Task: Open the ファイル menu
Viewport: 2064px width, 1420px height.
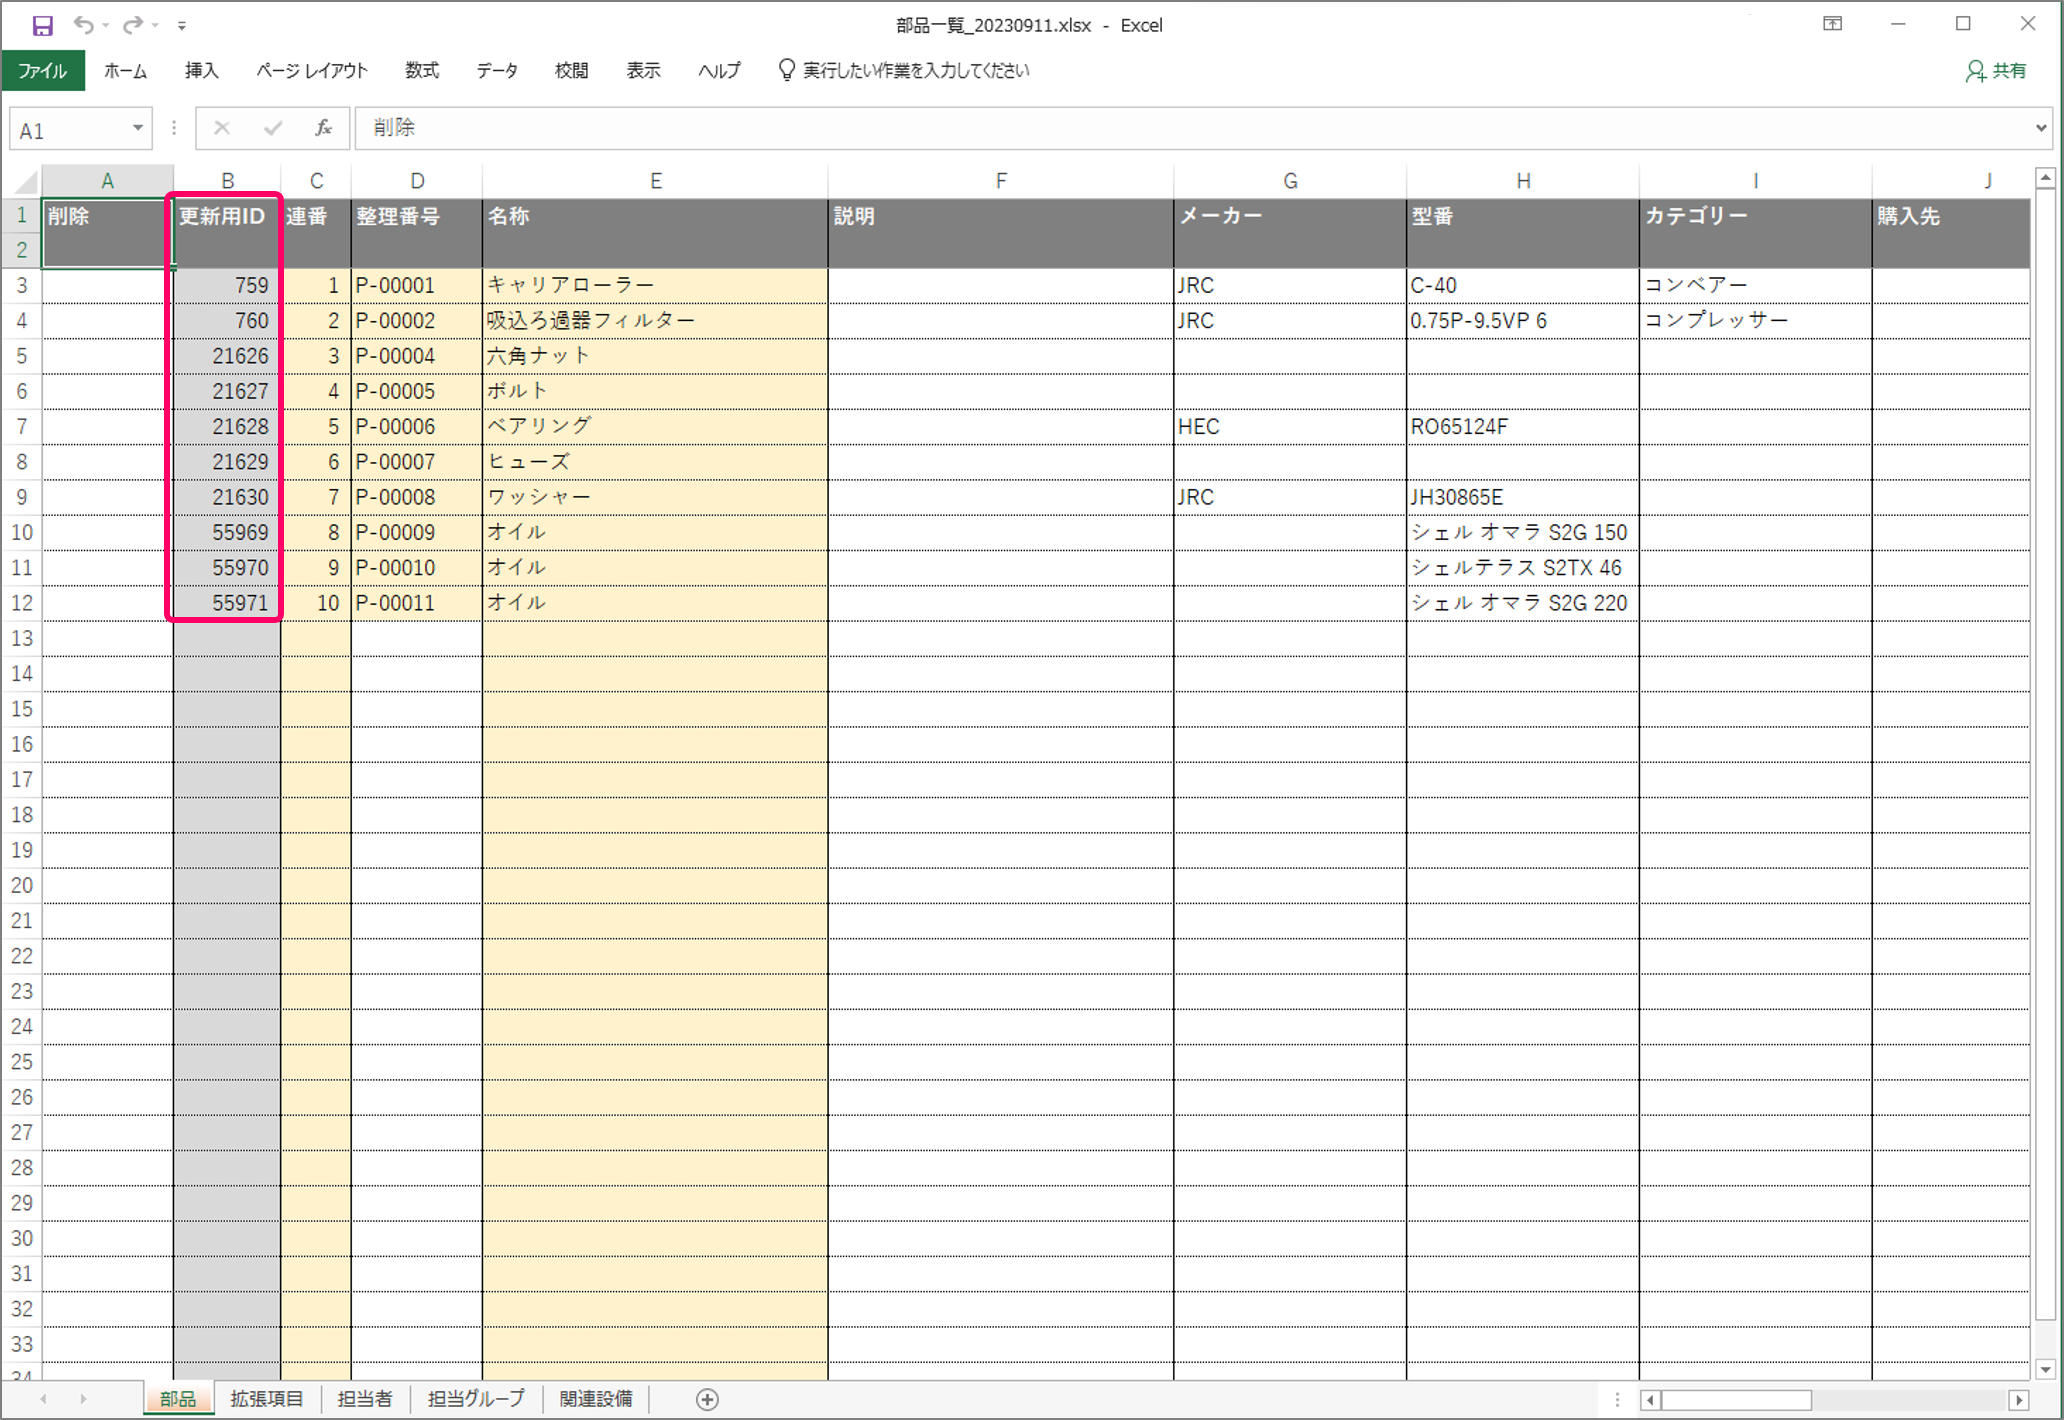Action: click(x=43, y=70)
